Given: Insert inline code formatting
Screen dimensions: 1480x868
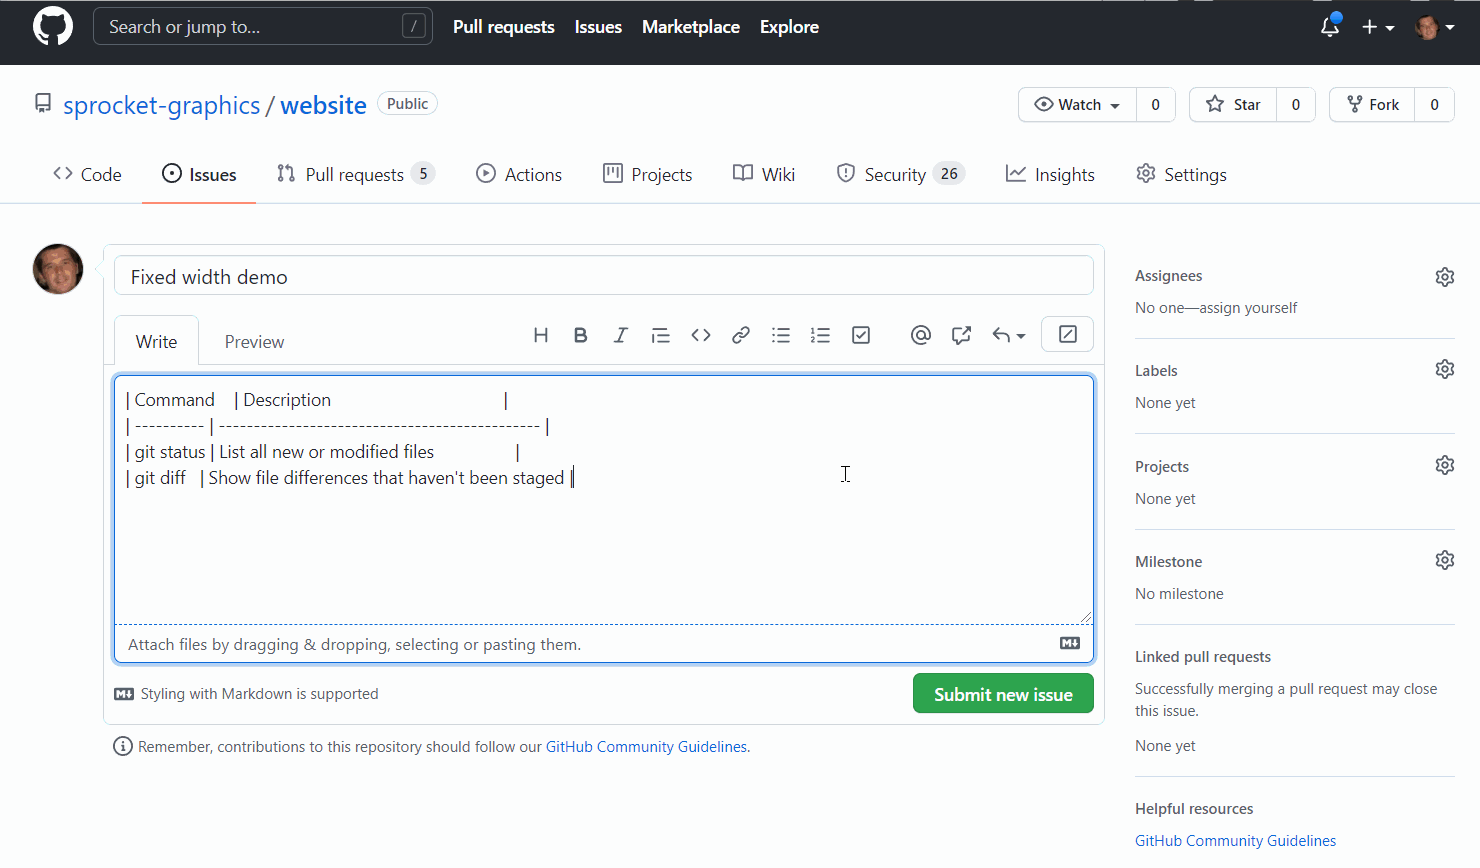Looking at the screenshot, I should coord(701,334).
